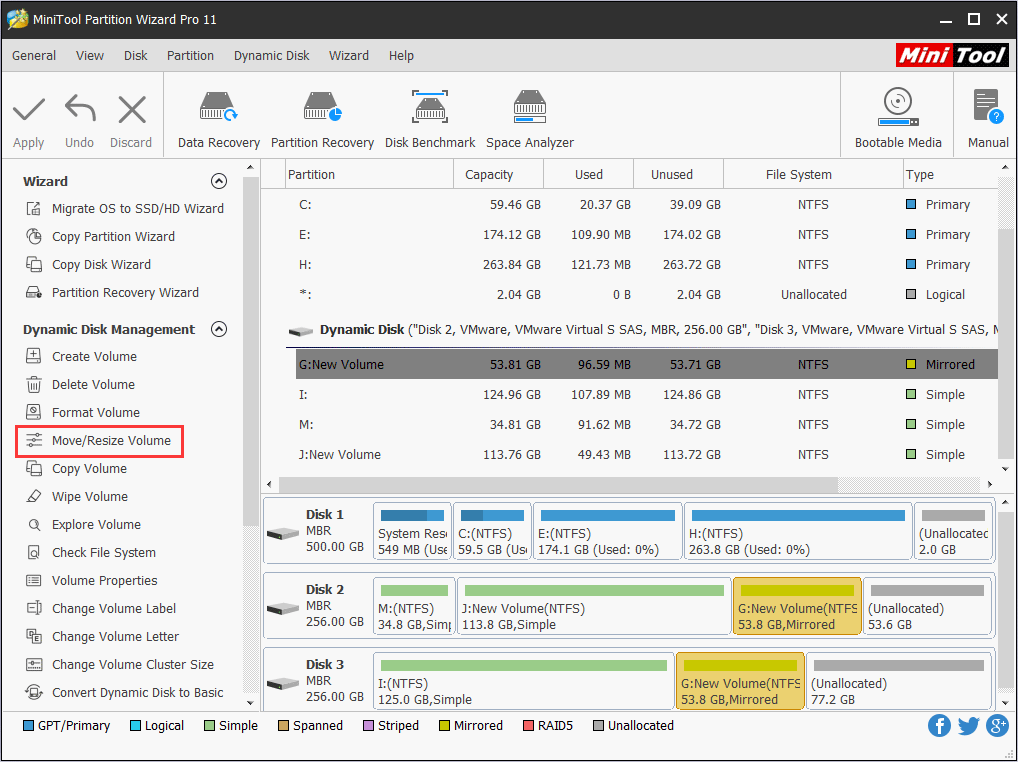1018x762 pixels.
Task: Sort by Type column header
Action: pyautogui.click(x=950, y=175)
